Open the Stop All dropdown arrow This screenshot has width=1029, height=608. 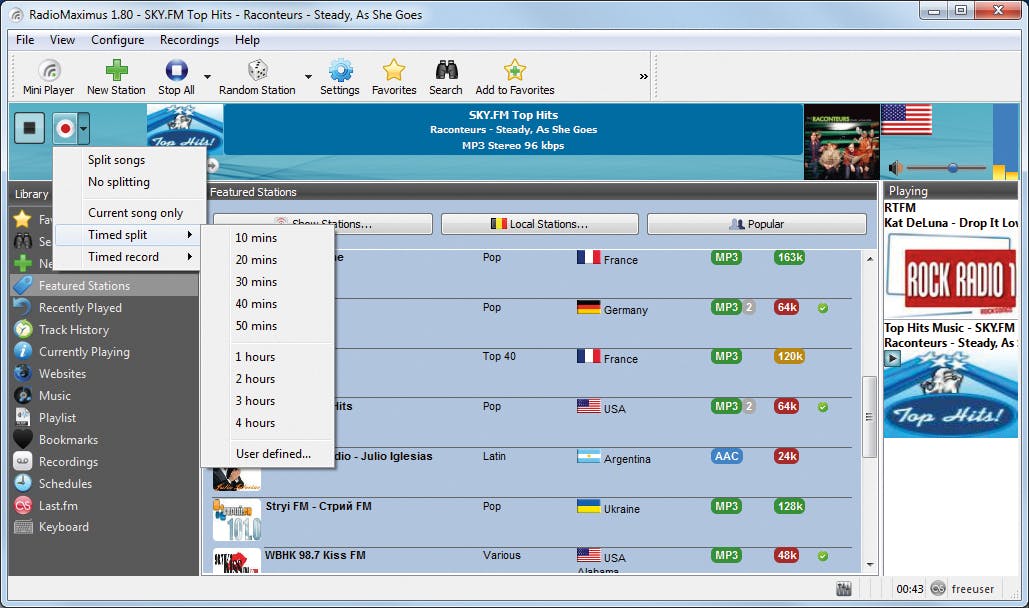[207, 77]
